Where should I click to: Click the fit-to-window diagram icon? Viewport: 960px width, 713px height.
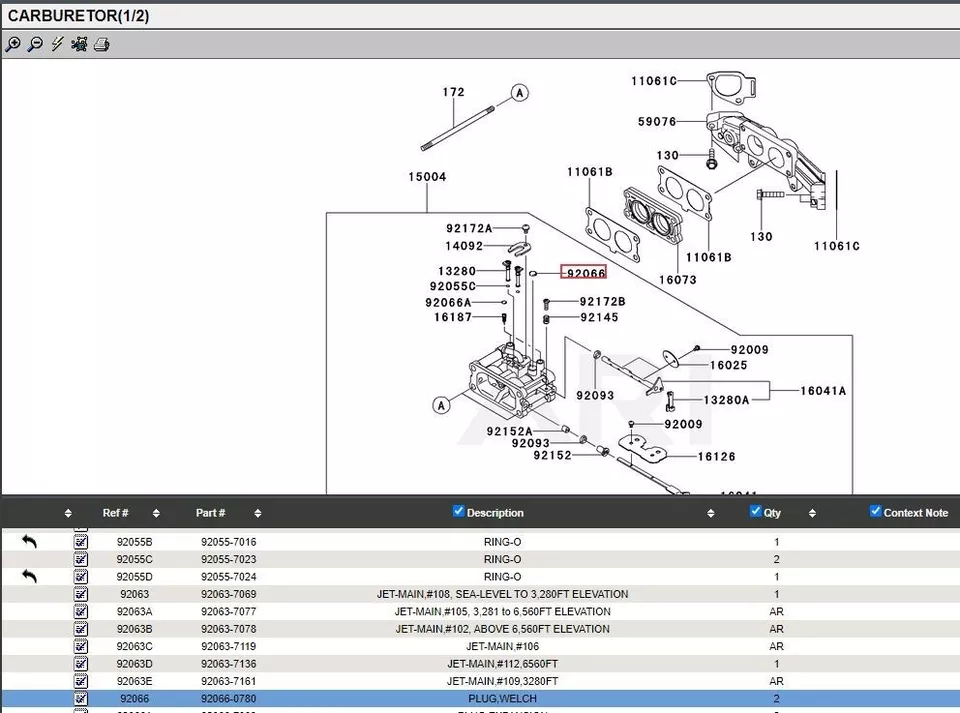79,44
